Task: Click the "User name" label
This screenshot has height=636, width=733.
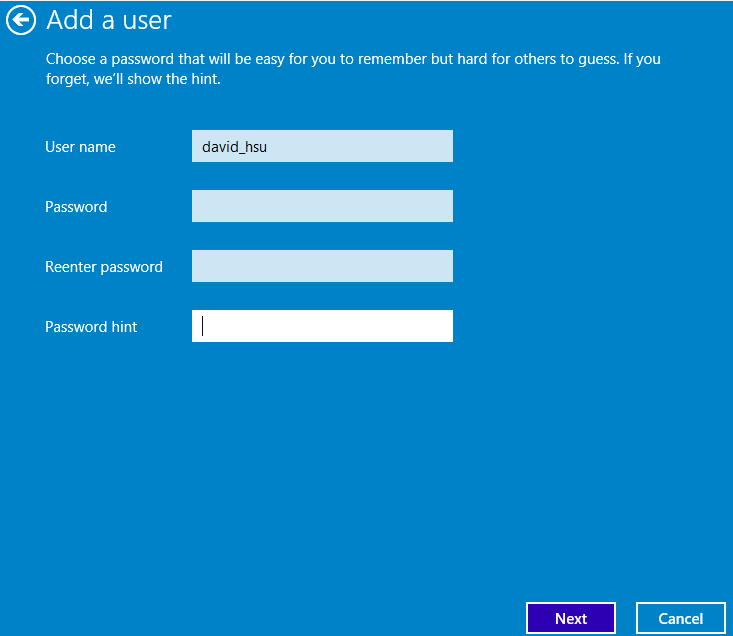Action: (80, 147)
